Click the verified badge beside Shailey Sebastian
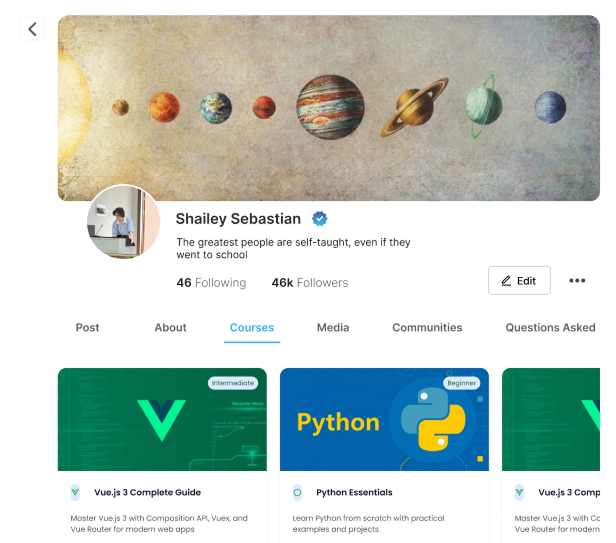 320,219
